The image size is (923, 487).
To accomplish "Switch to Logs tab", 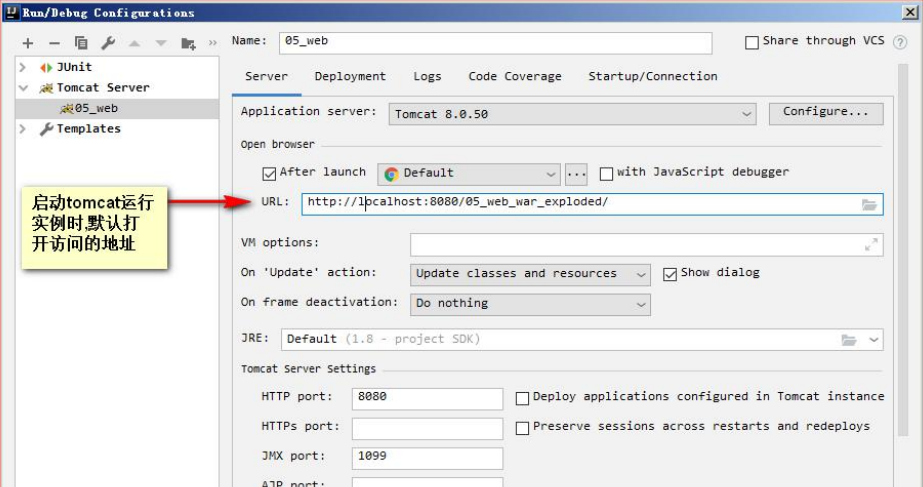I will pos(427,77).
